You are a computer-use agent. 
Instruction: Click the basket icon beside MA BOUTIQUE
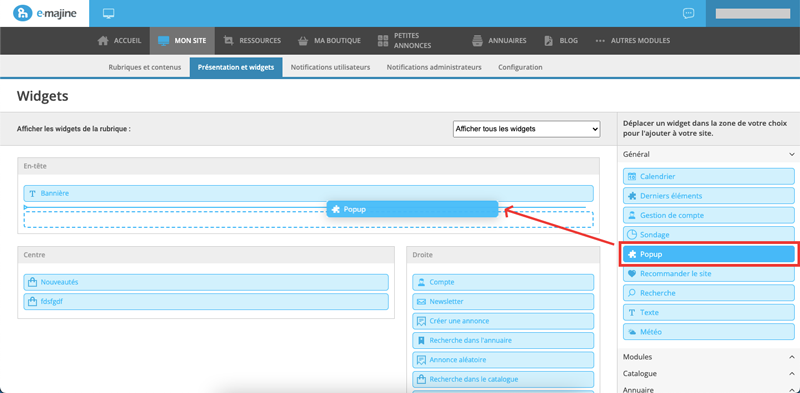click(303, 40)
